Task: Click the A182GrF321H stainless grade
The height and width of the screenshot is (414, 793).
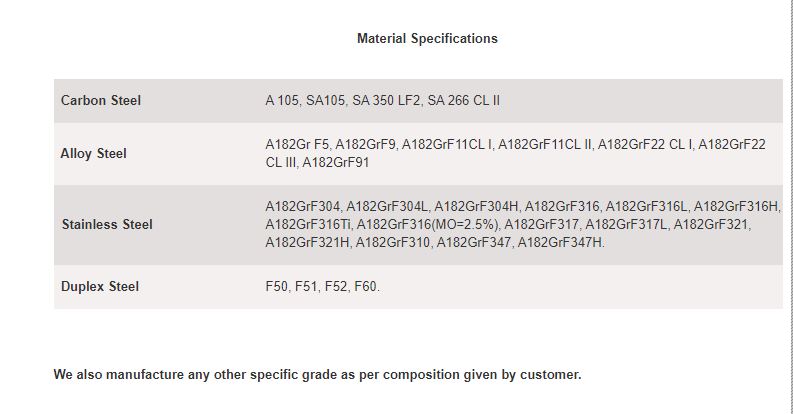Action: point(307,242)
